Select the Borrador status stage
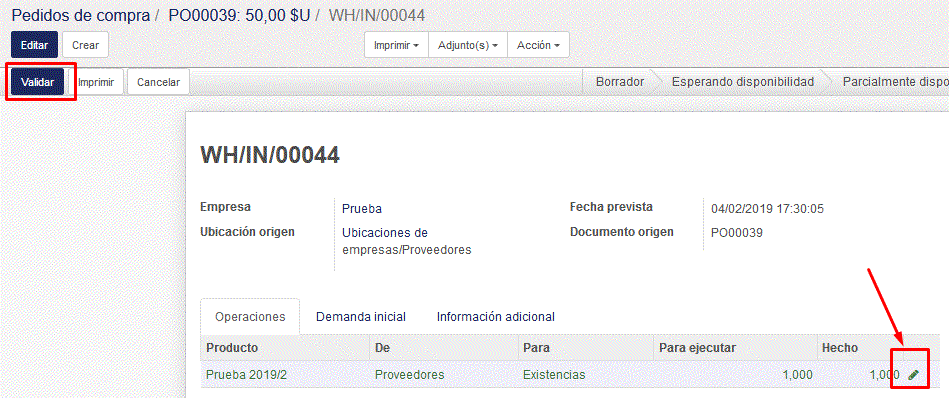 (619, 82)
